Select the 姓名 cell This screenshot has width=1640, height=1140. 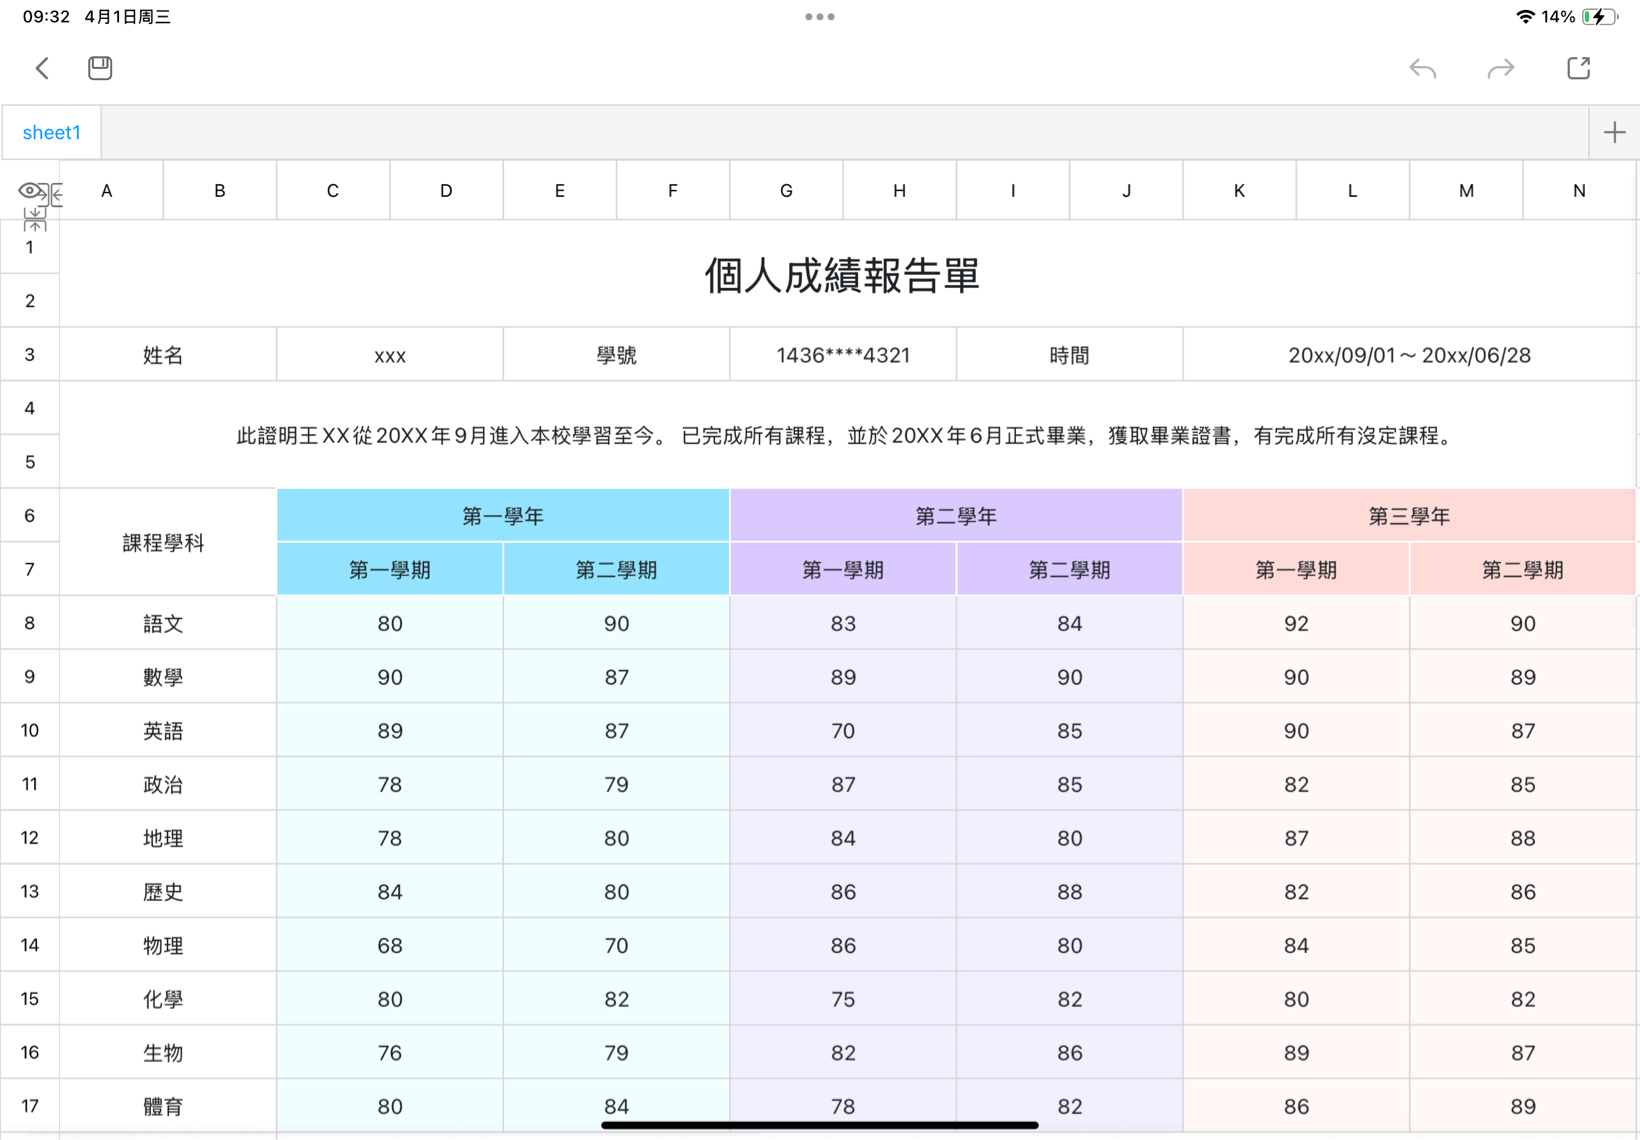click(163, 354)
